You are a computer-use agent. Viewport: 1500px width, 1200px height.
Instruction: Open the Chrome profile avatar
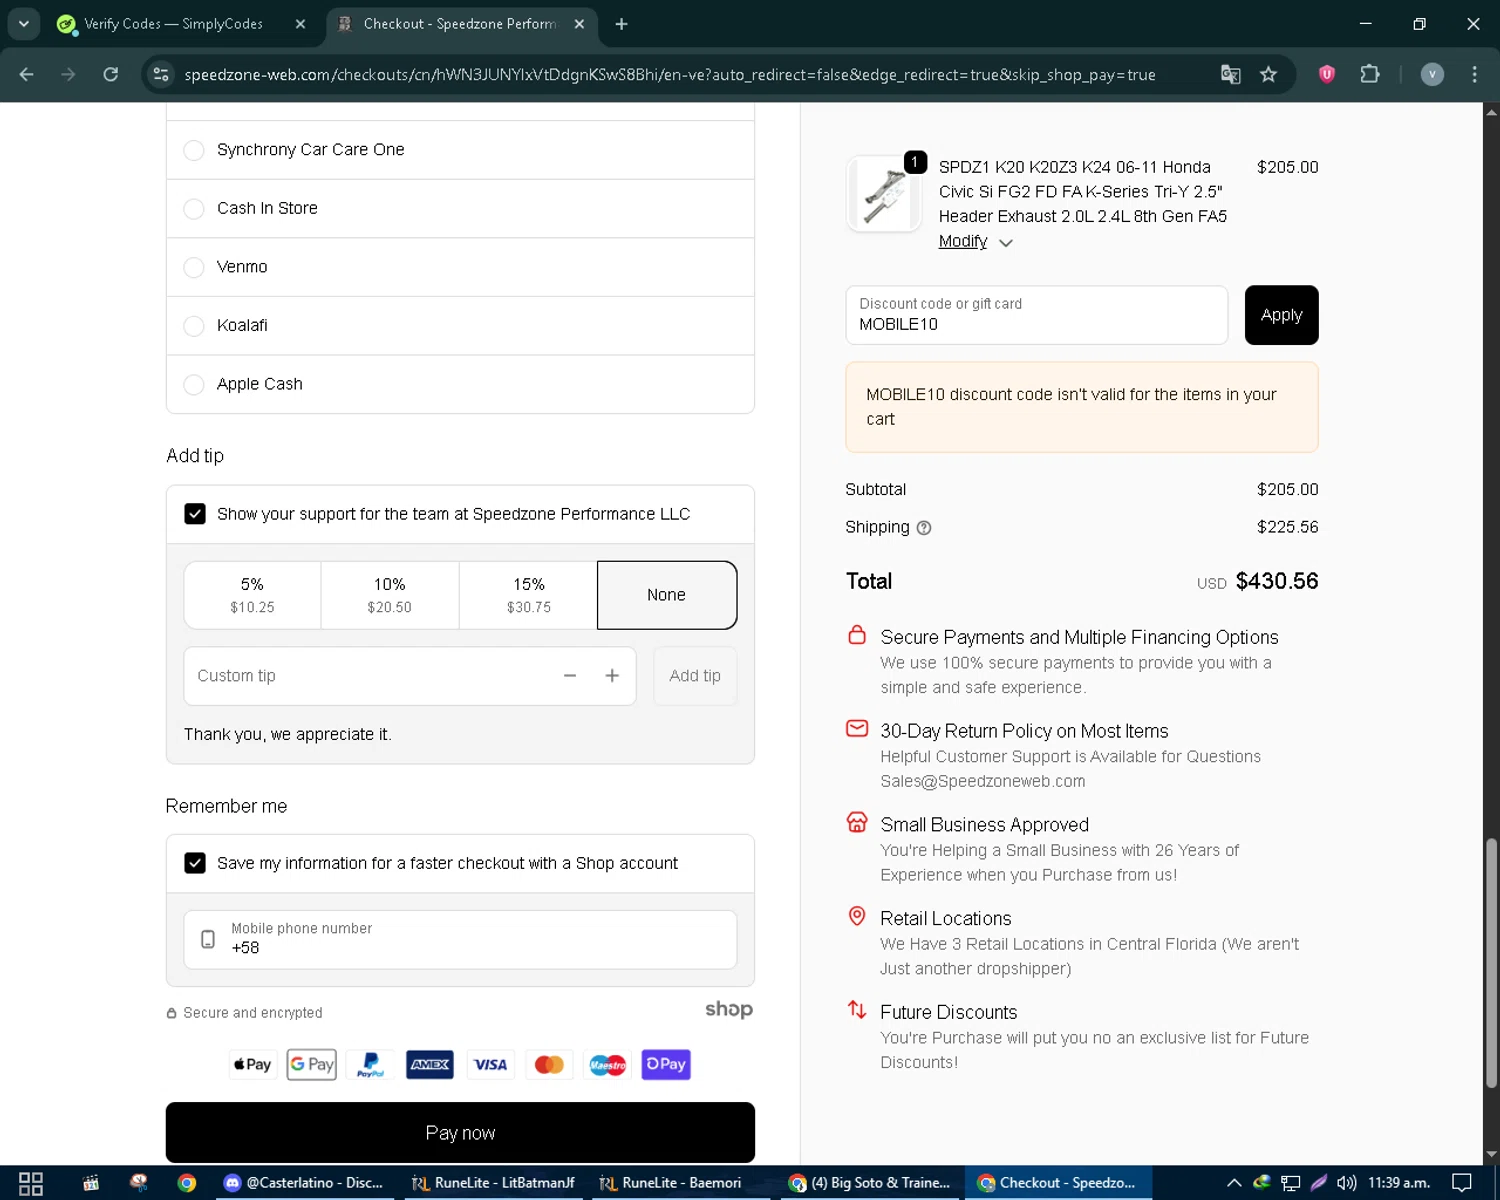1432,74
